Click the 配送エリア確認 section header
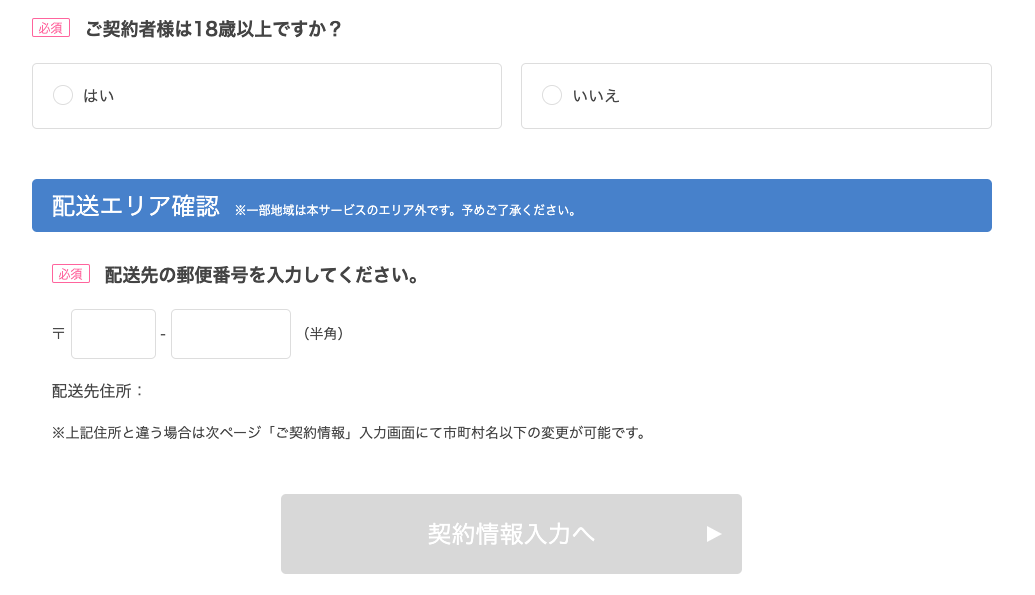The height and width of the screenshot is (595, 1035). click(x=512, y=205)
